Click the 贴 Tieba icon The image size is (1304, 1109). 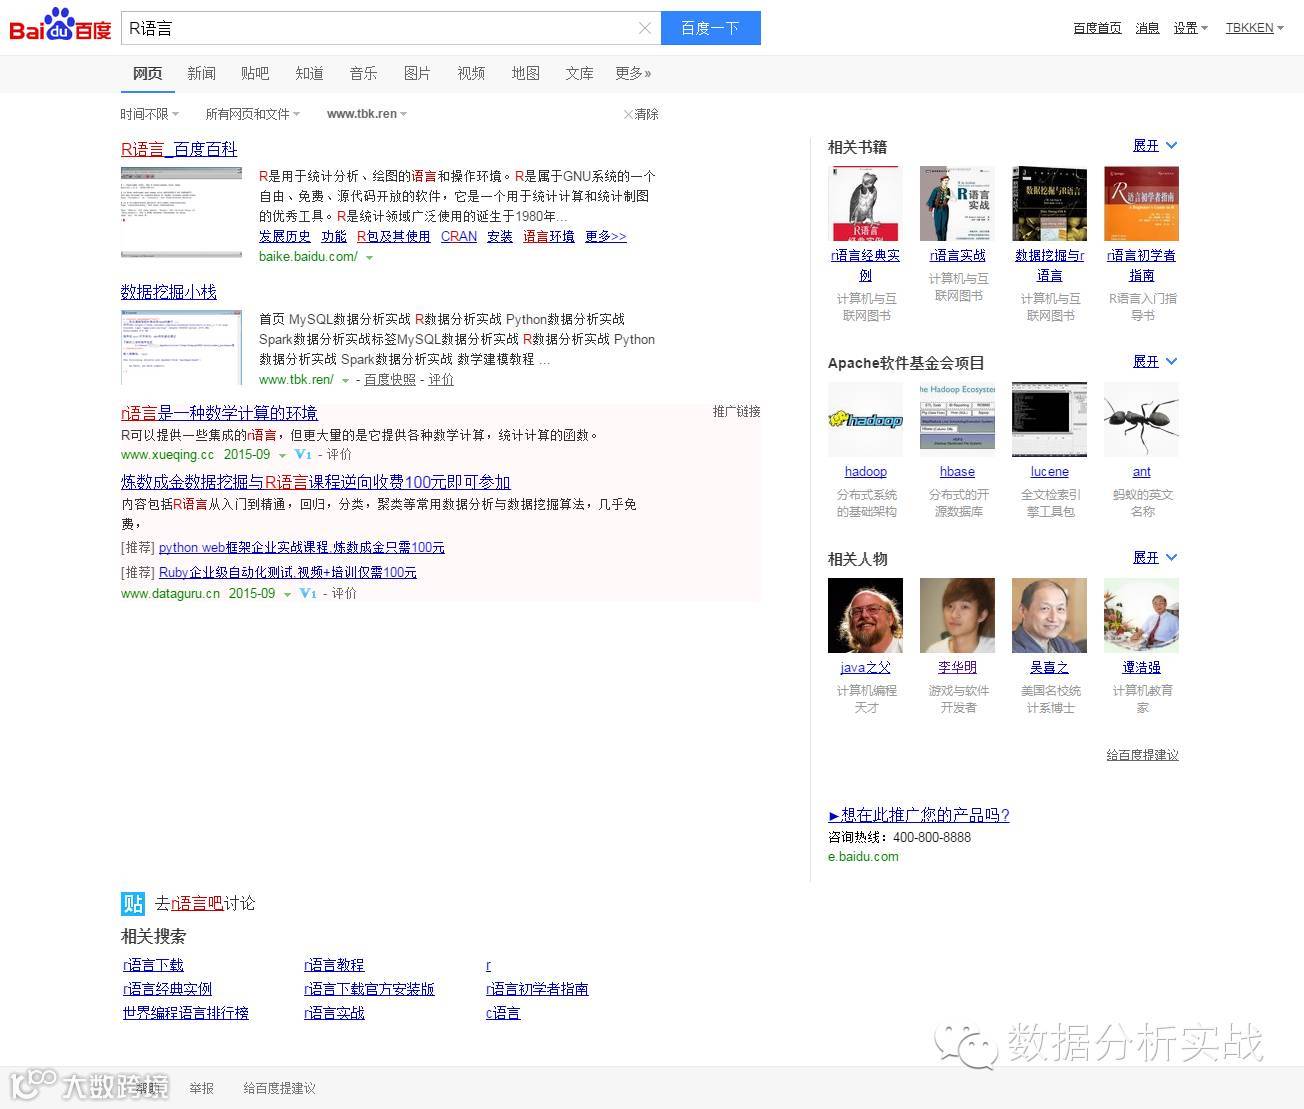[133, 903]
